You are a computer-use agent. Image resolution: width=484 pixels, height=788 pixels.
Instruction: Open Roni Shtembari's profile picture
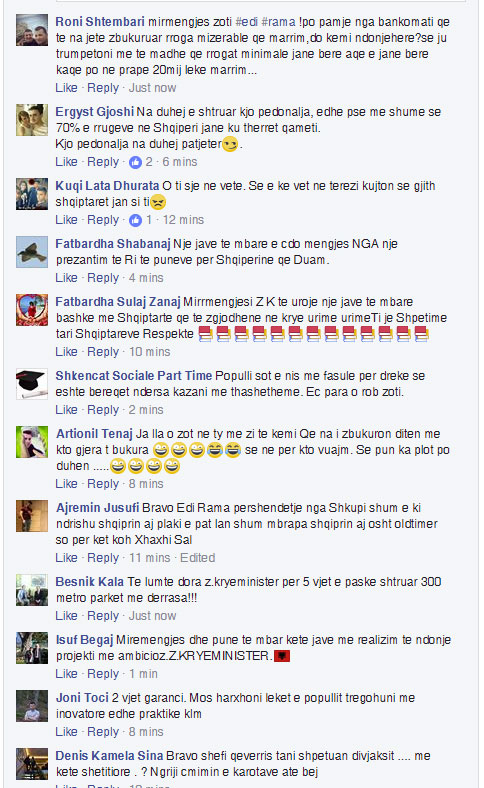click(x=32, y=30)
